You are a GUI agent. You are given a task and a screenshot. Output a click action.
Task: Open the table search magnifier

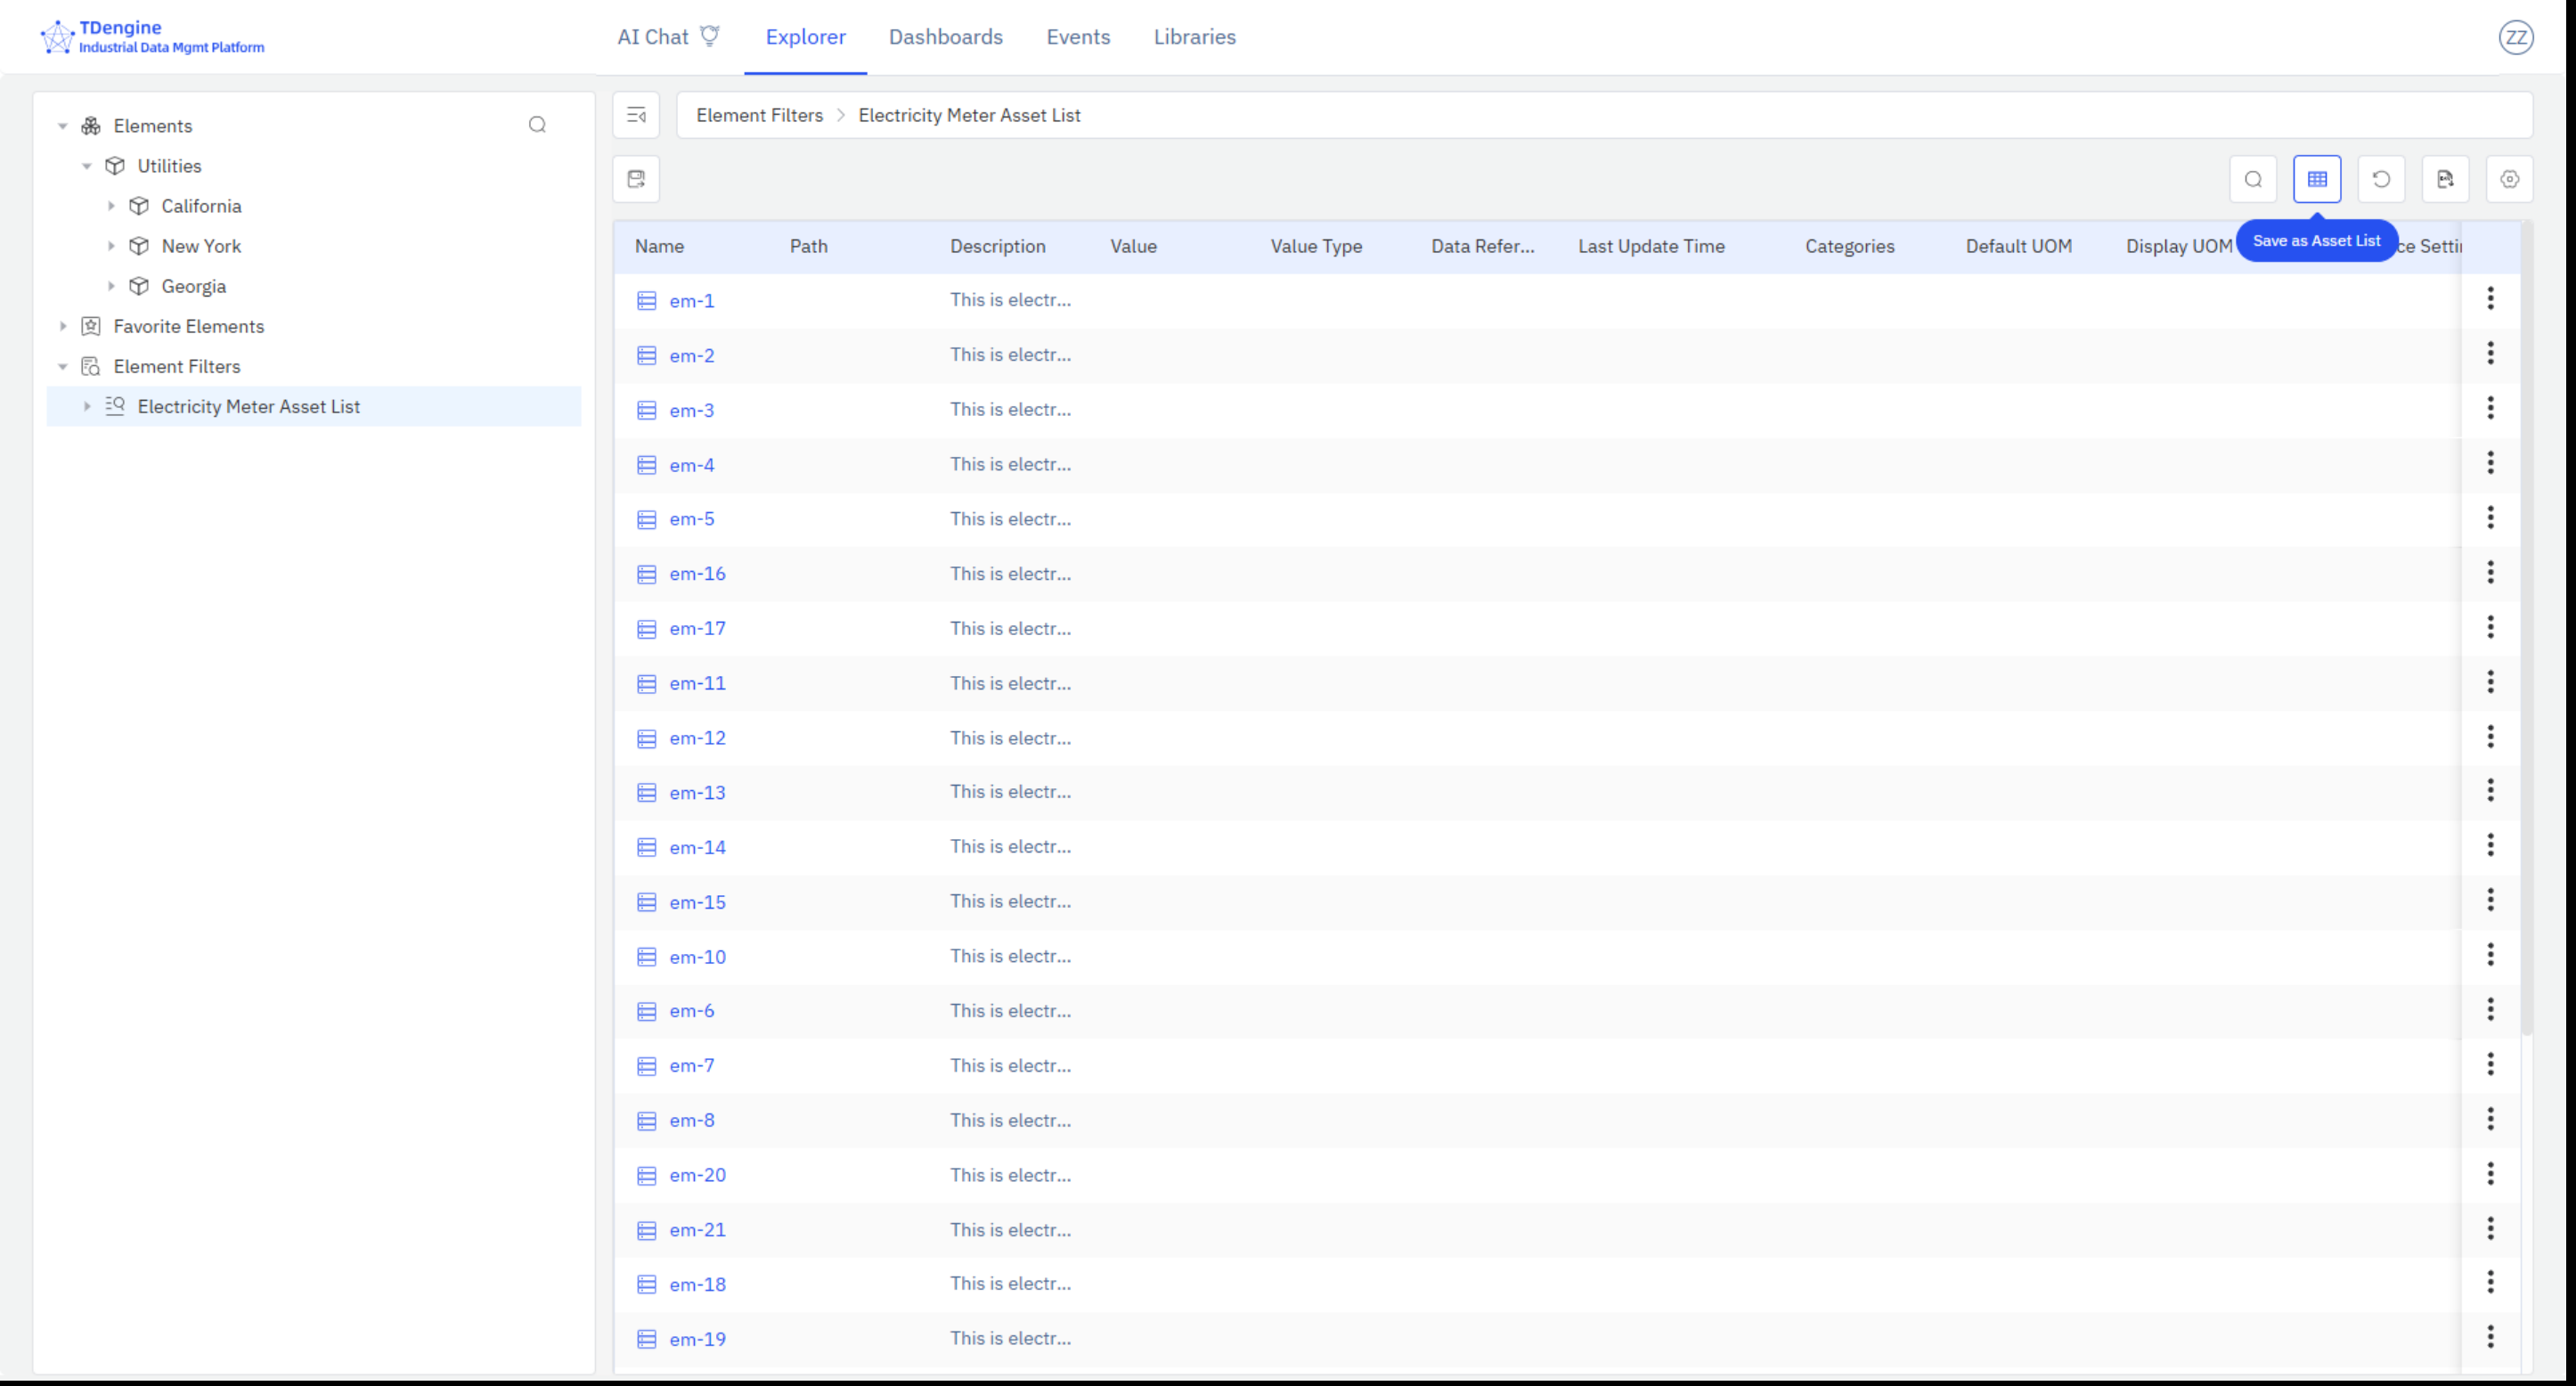(x=2253, y=179)
